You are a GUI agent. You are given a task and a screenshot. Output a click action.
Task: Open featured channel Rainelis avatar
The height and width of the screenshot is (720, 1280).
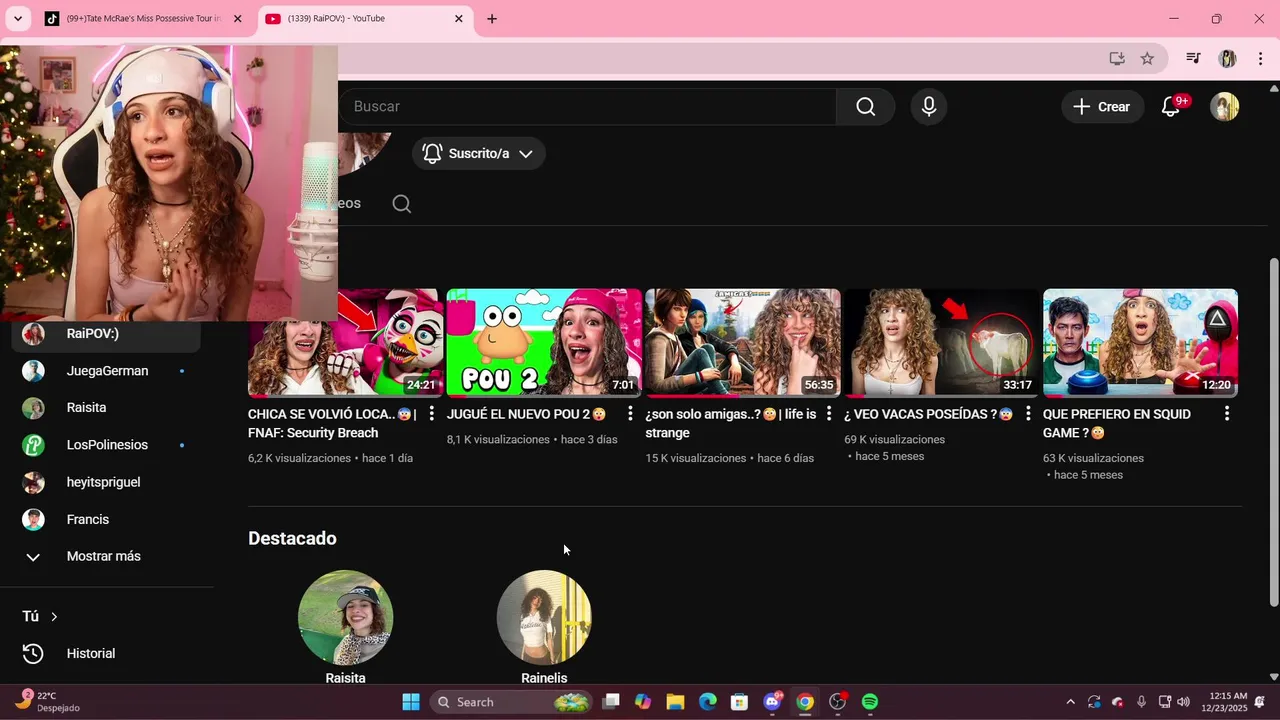coord(544,617)
